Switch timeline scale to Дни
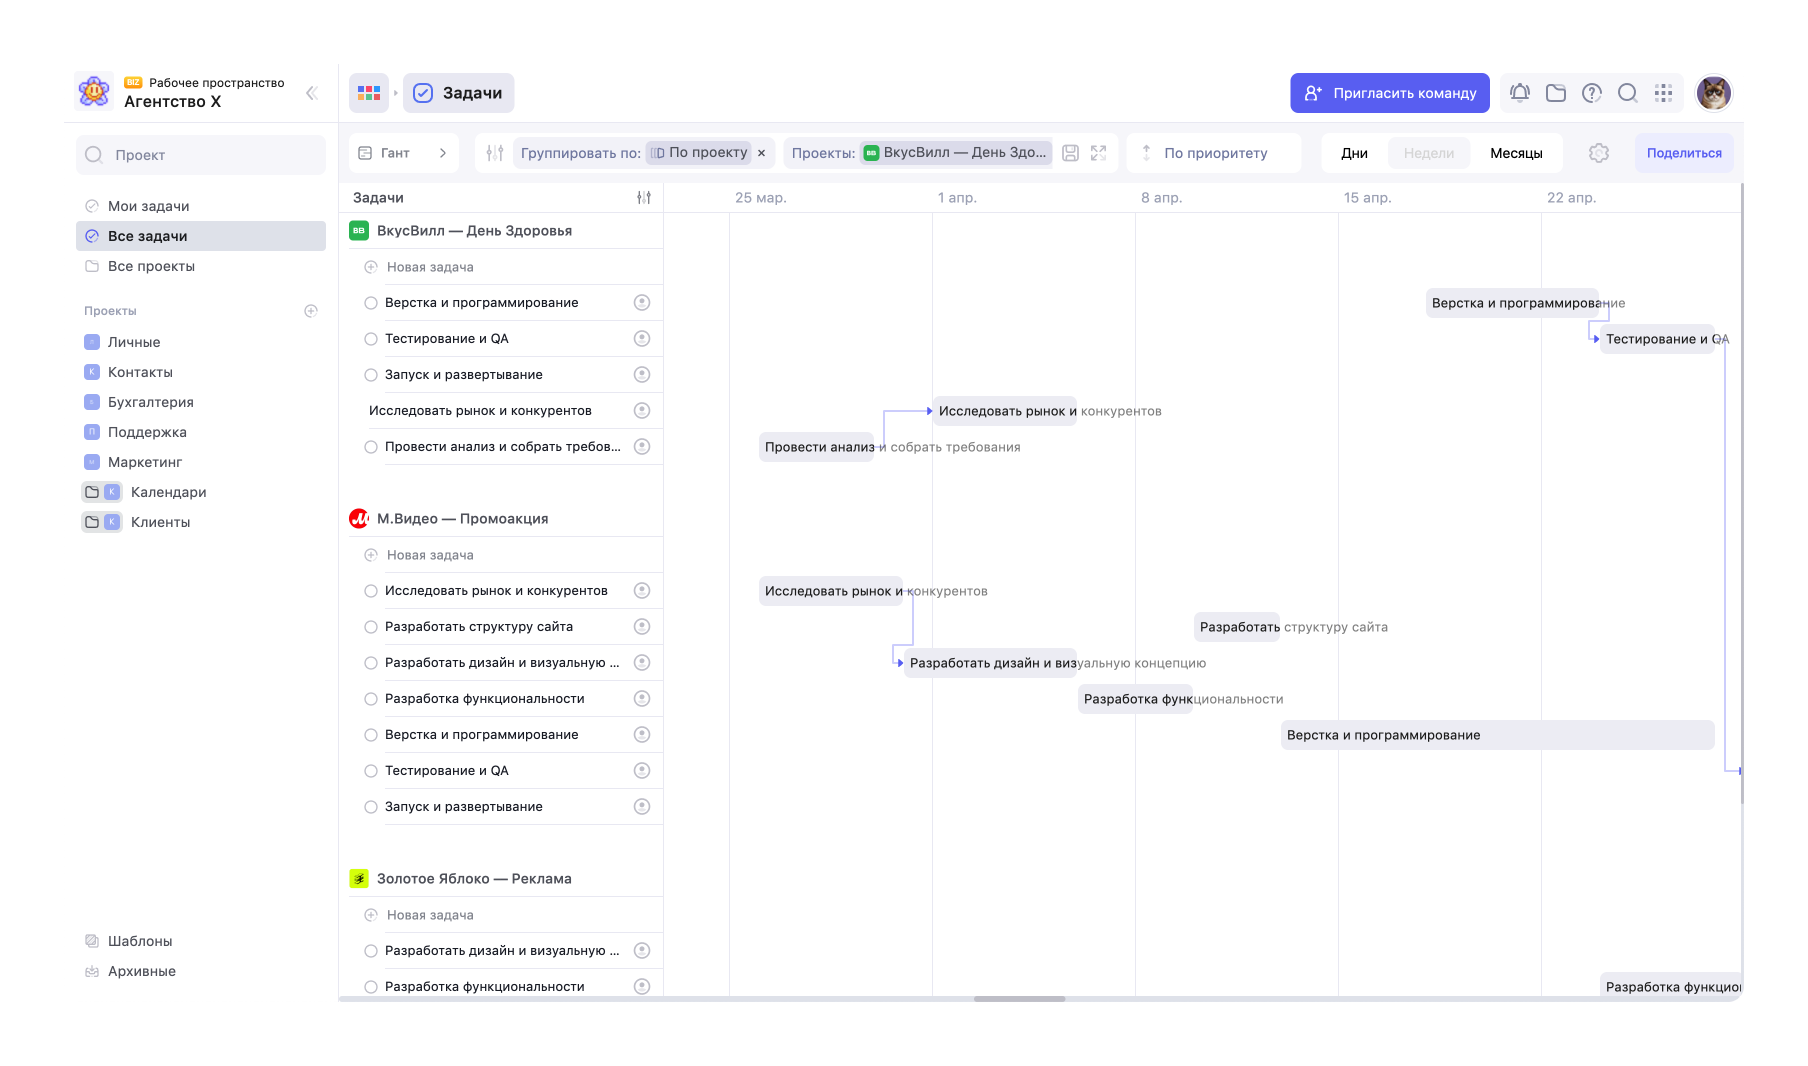The height and width of the screenshot is (1066, 1808). click(x=1354, y=153)
